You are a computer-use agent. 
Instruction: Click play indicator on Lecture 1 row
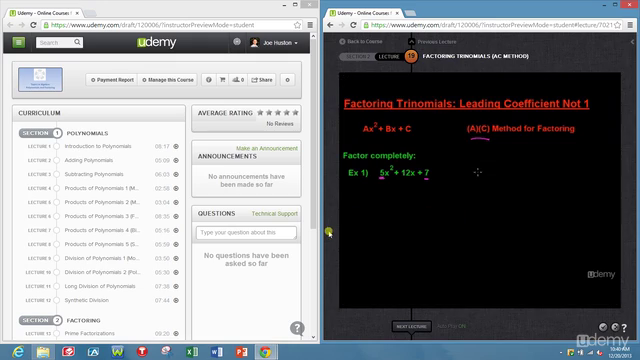(176, 146)
